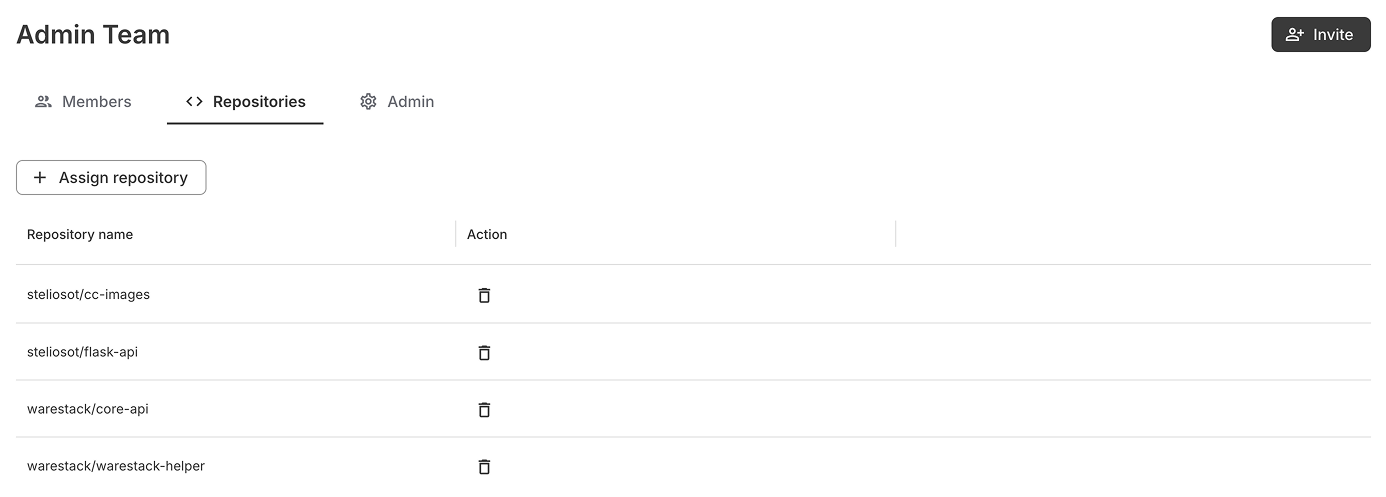Click the Repository name column header

point(80,234)
